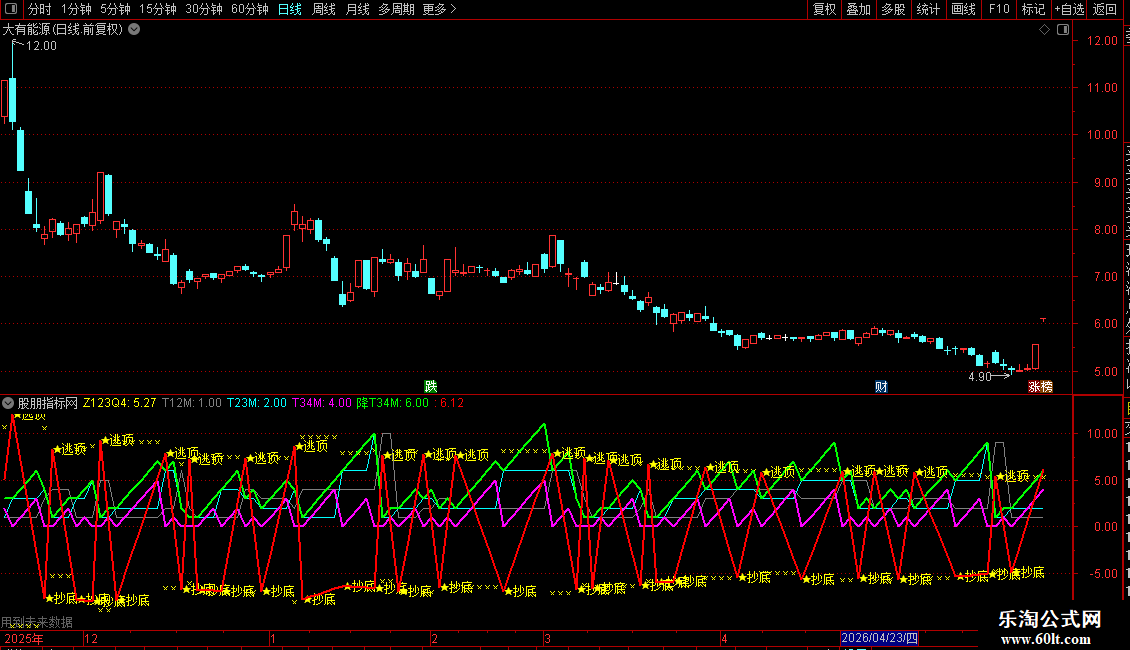Click the 12 month label on time axis
Screen dimensions: 1130x650
pos(91,638)
